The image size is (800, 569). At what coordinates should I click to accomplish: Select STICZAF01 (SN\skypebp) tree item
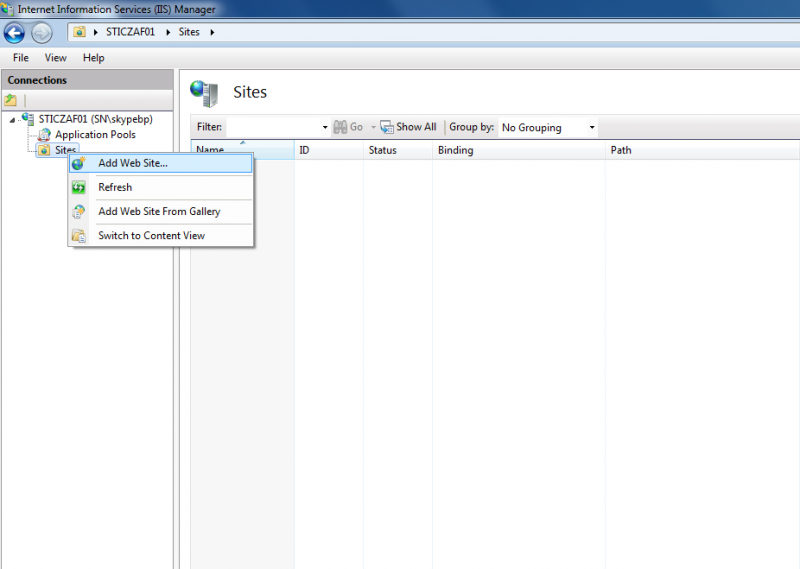pyautogui.click(x=96, y=119)
